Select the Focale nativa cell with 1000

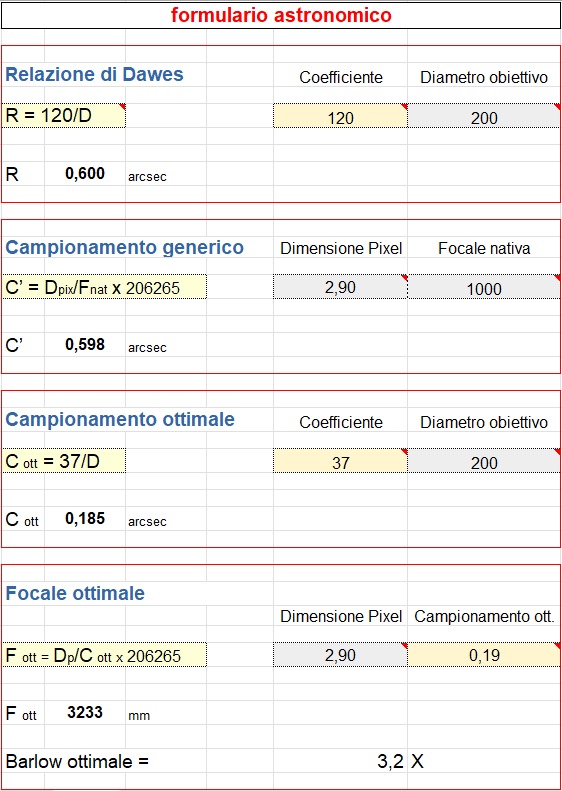(484, 287)
